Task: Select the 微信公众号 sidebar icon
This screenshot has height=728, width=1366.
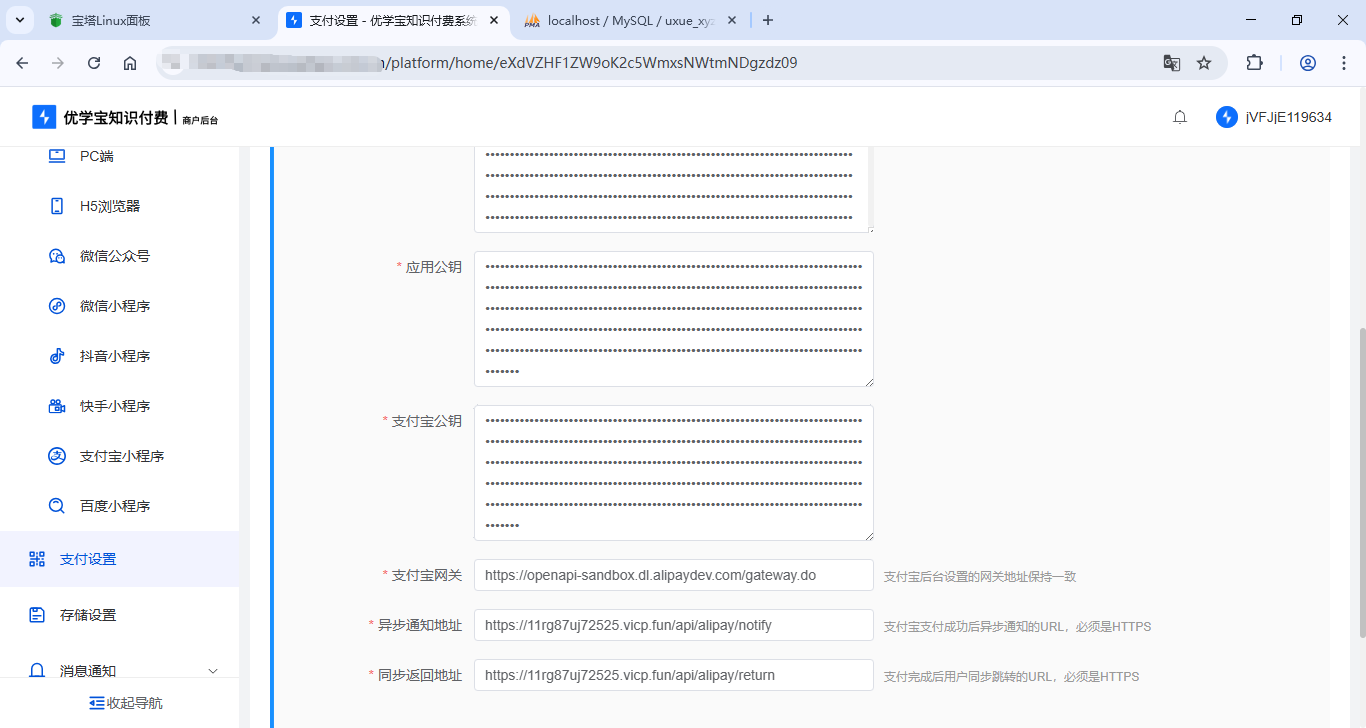Action: click(x=57, y=256)
